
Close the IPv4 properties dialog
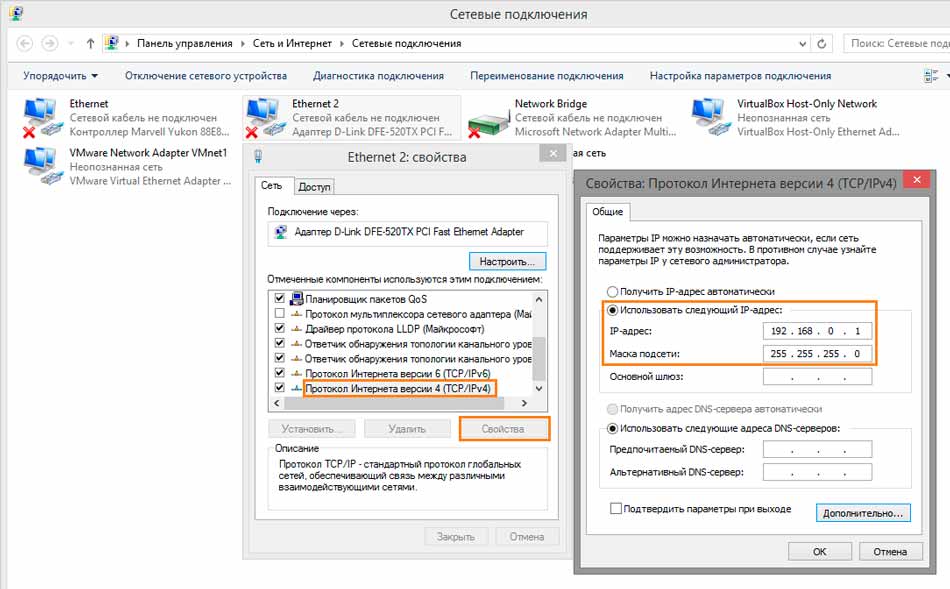point(917,179)
